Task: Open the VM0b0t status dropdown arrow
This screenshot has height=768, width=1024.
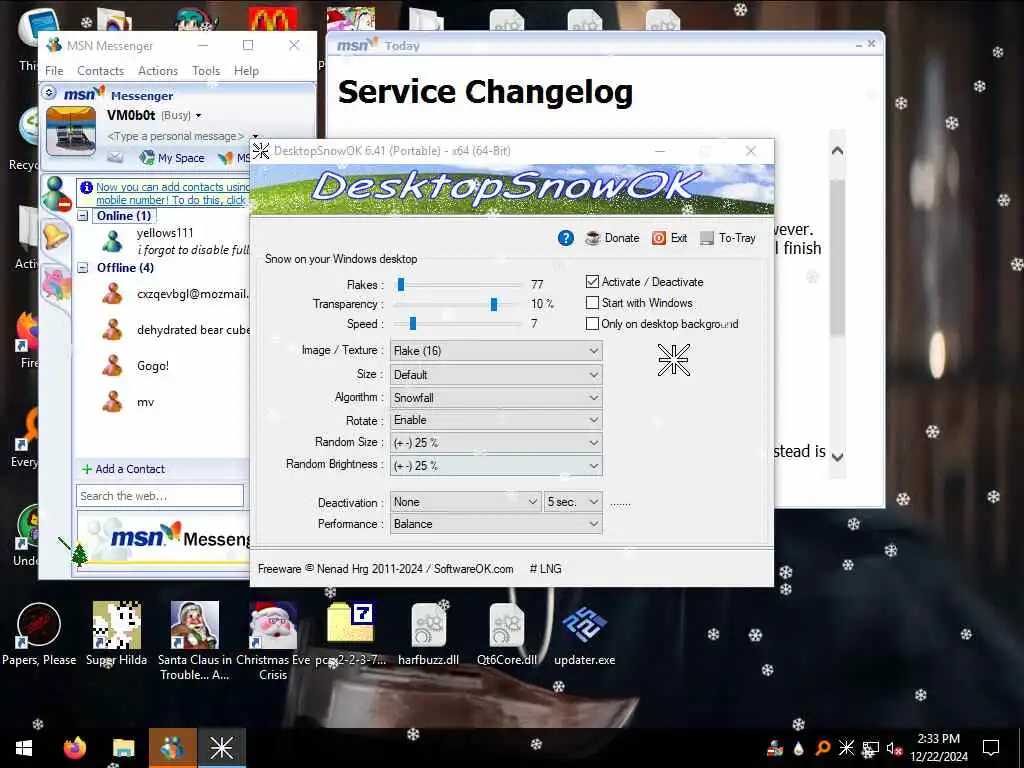Action: pos(199,116)
